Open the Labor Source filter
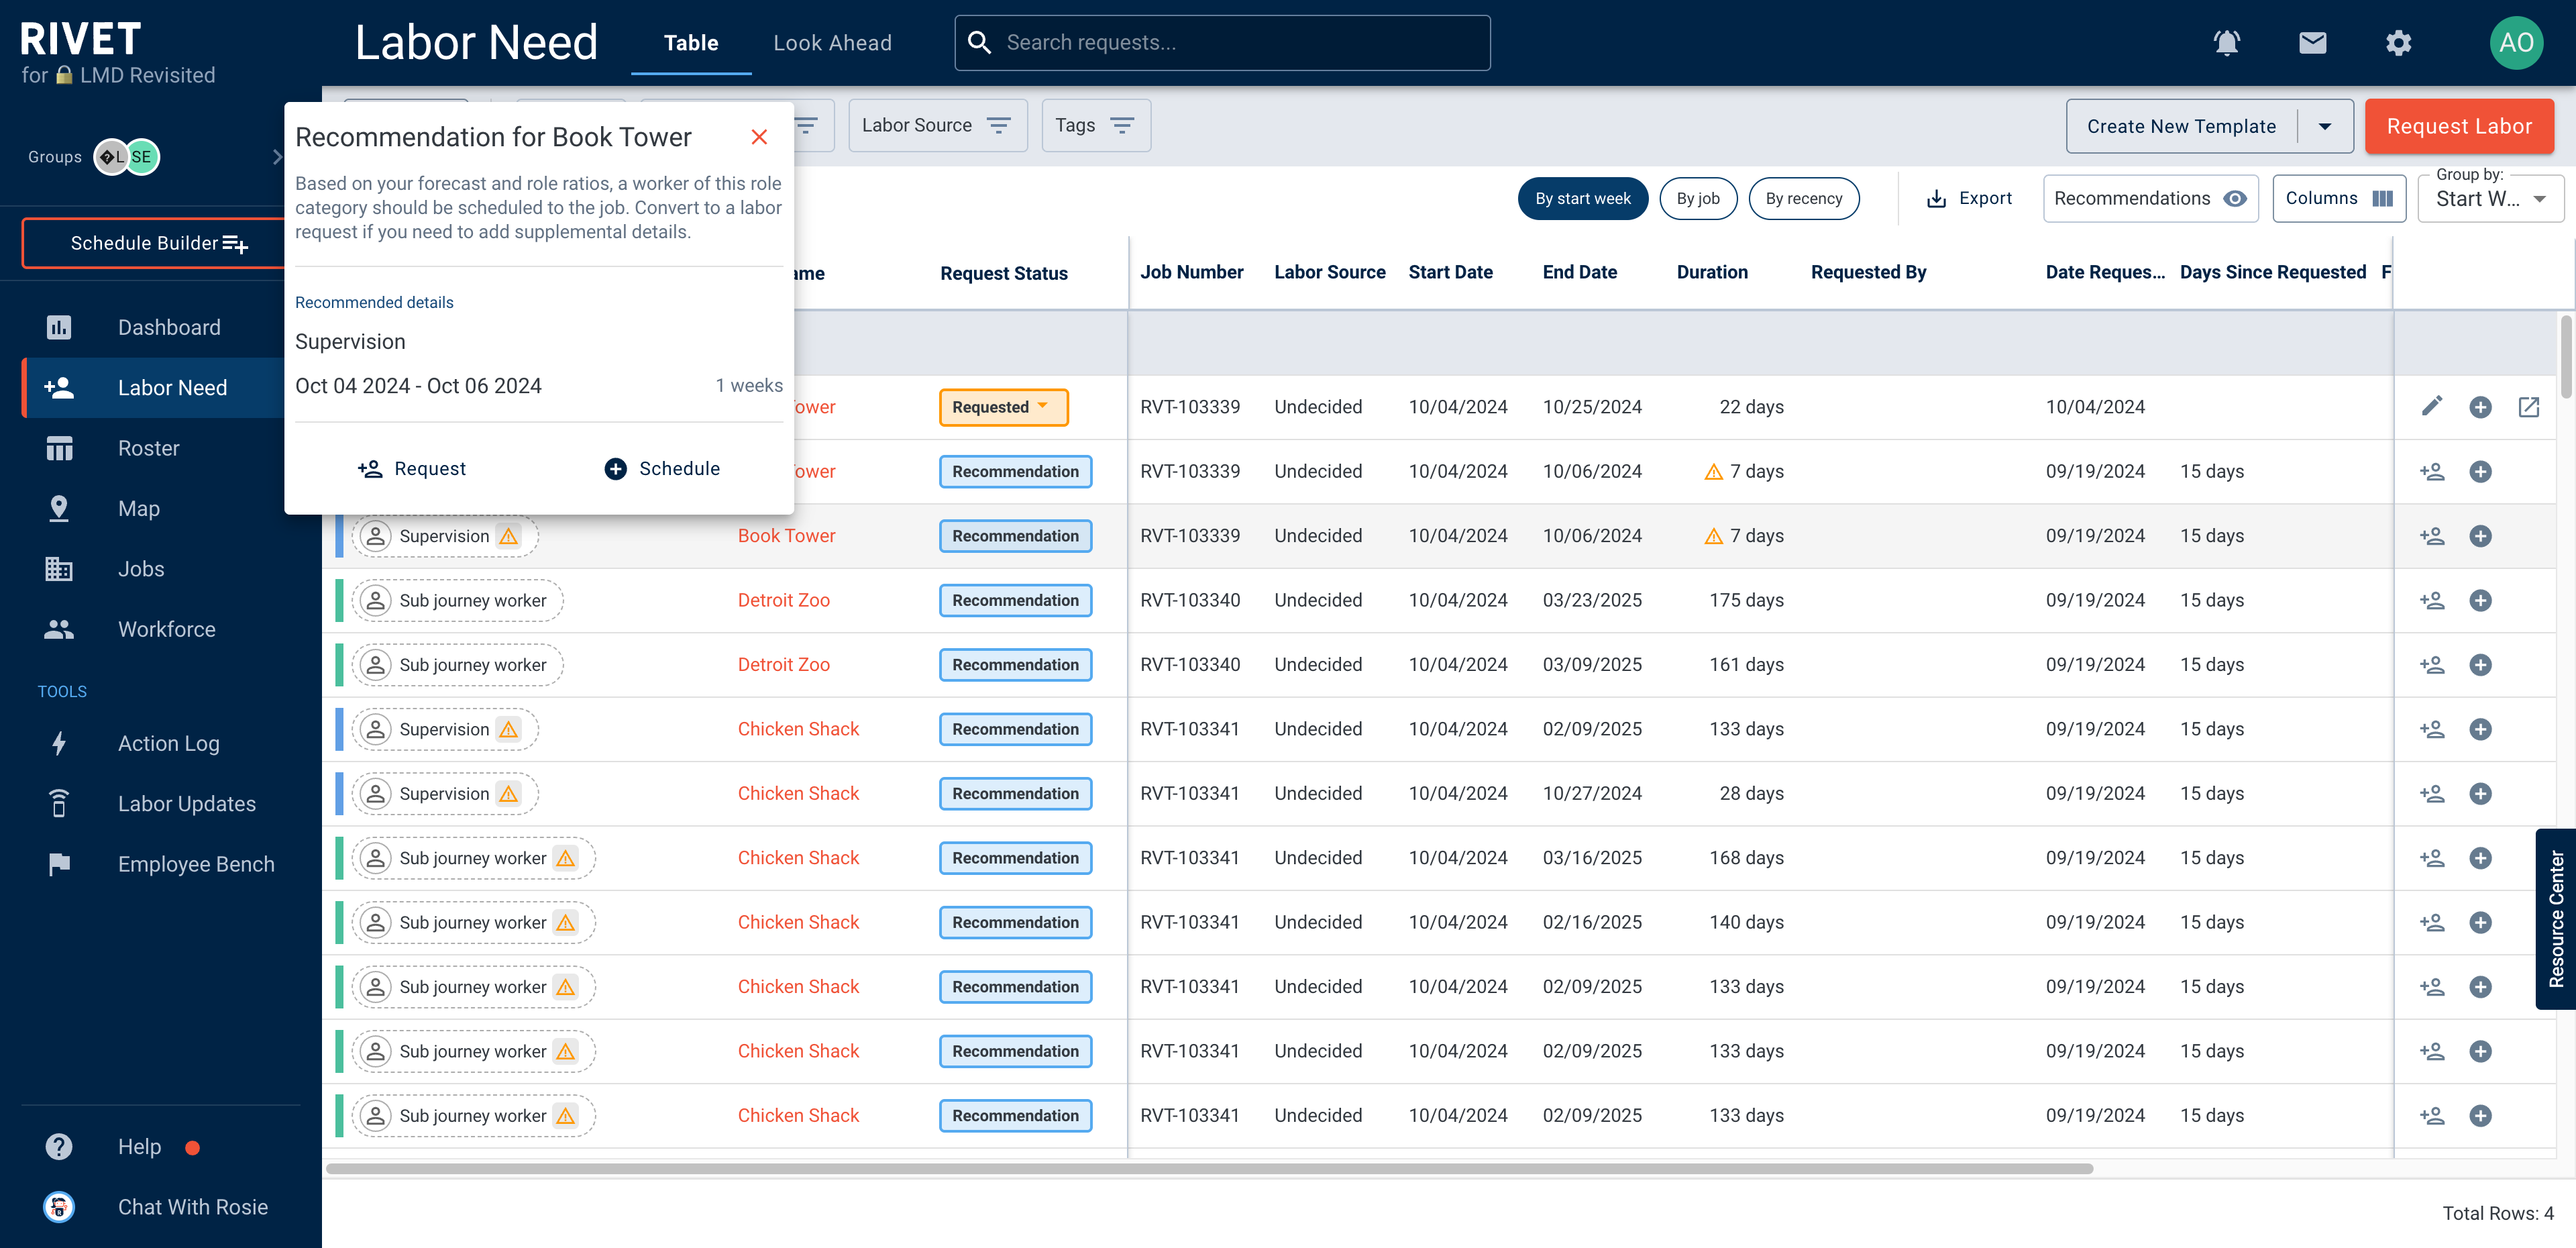The image size is (2576, 1248). click(937, 125)
